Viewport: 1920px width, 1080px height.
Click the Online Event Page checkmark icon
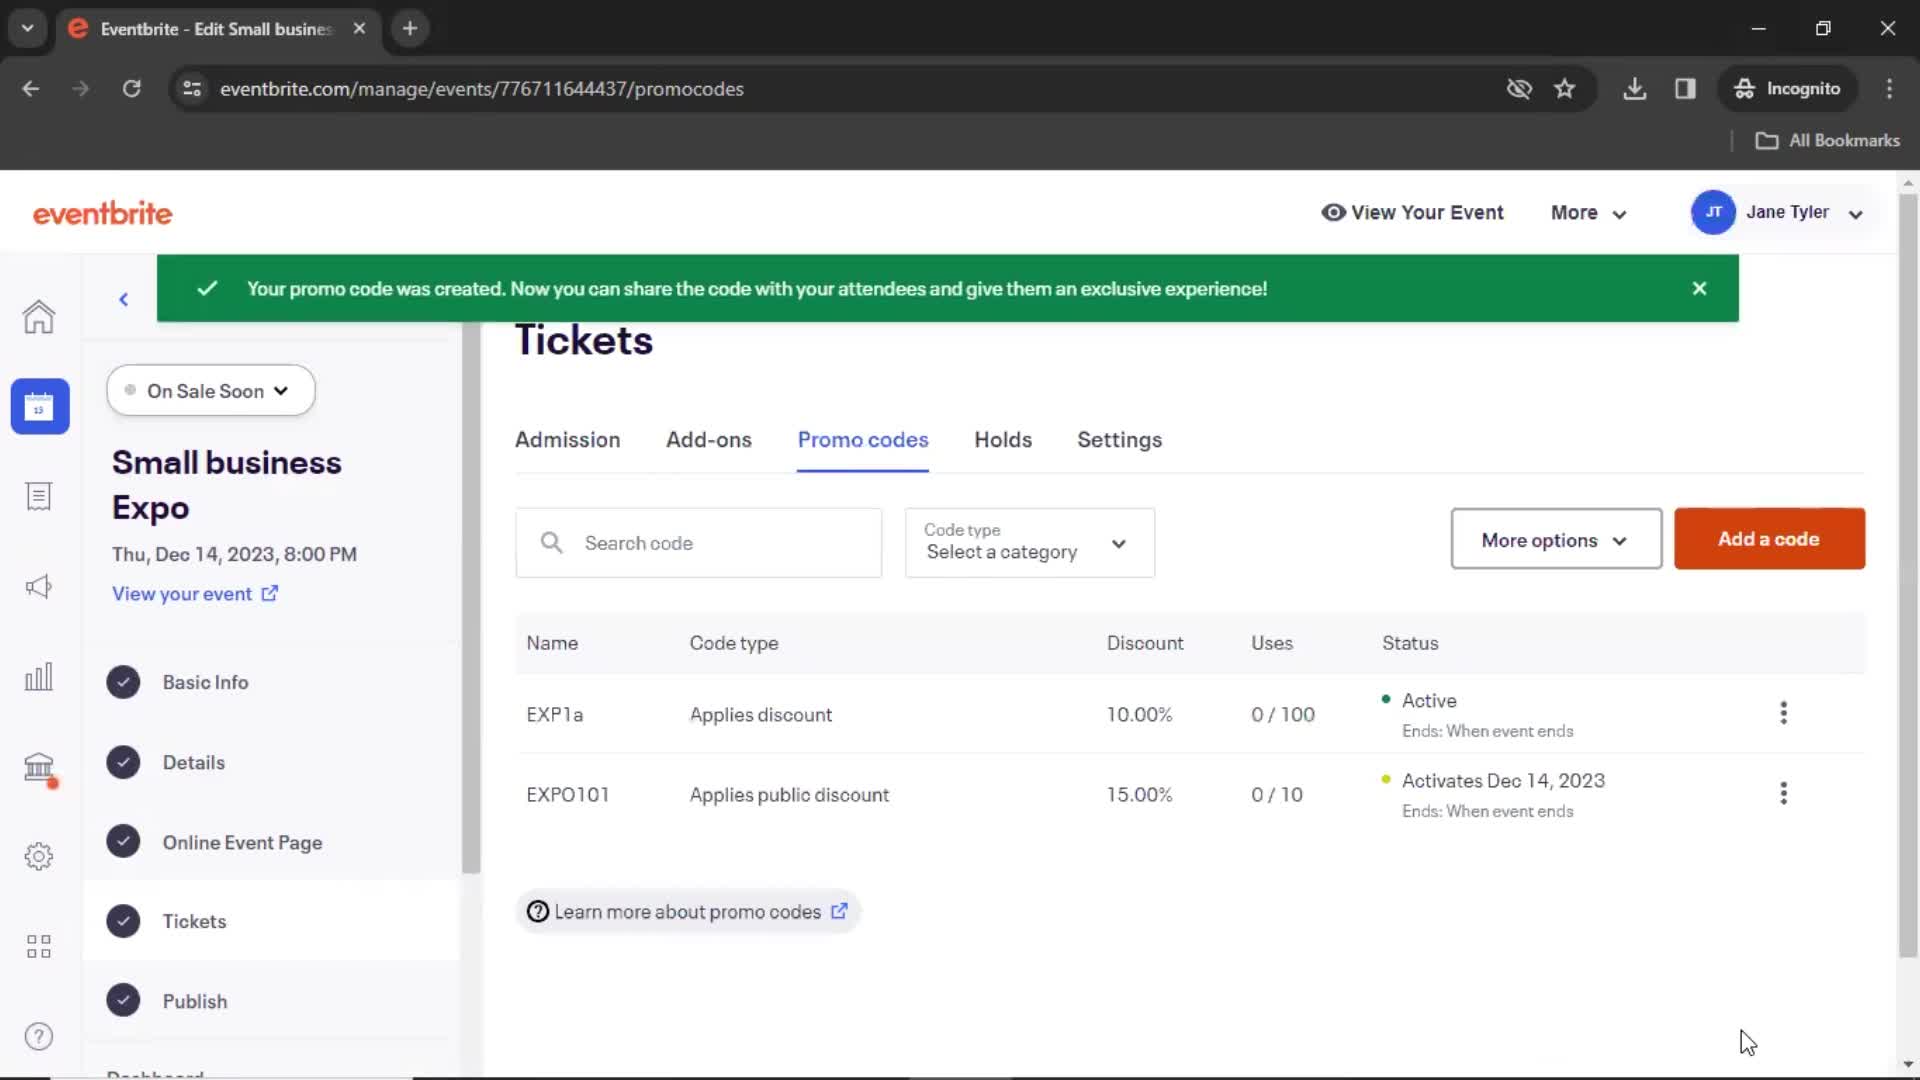(123, 842)
